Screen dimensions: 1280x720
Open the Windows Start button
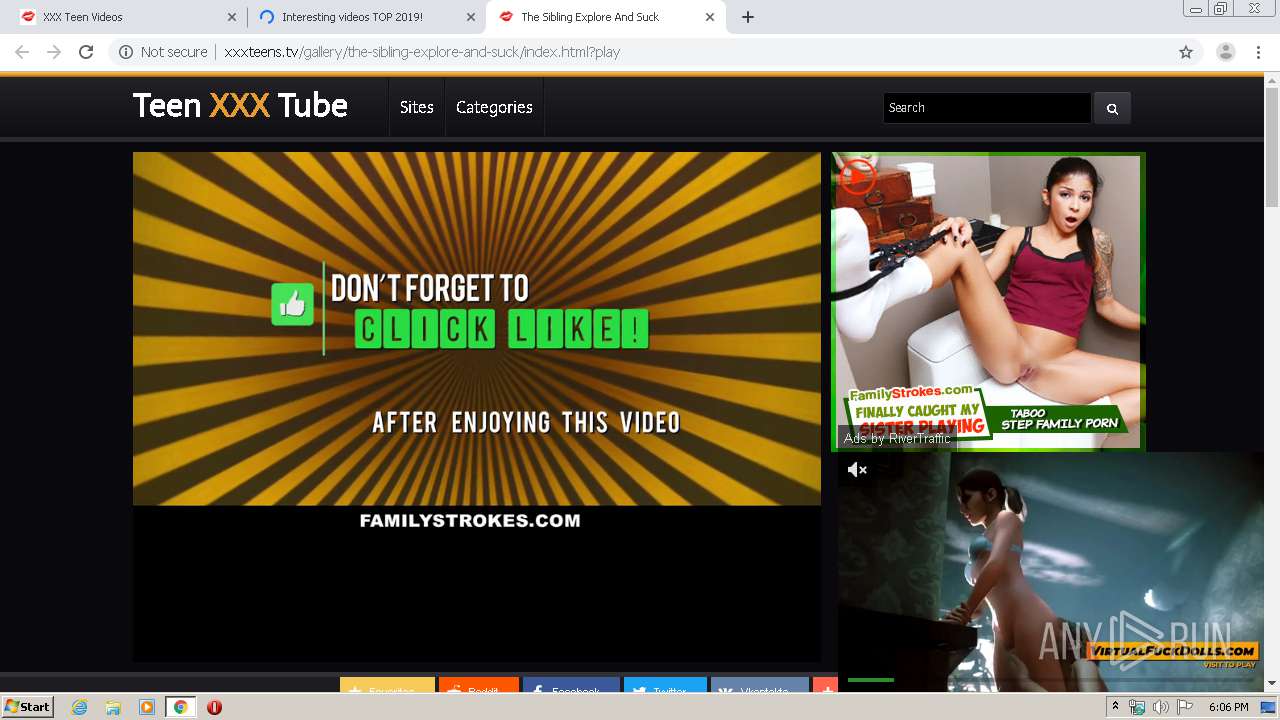27,707
